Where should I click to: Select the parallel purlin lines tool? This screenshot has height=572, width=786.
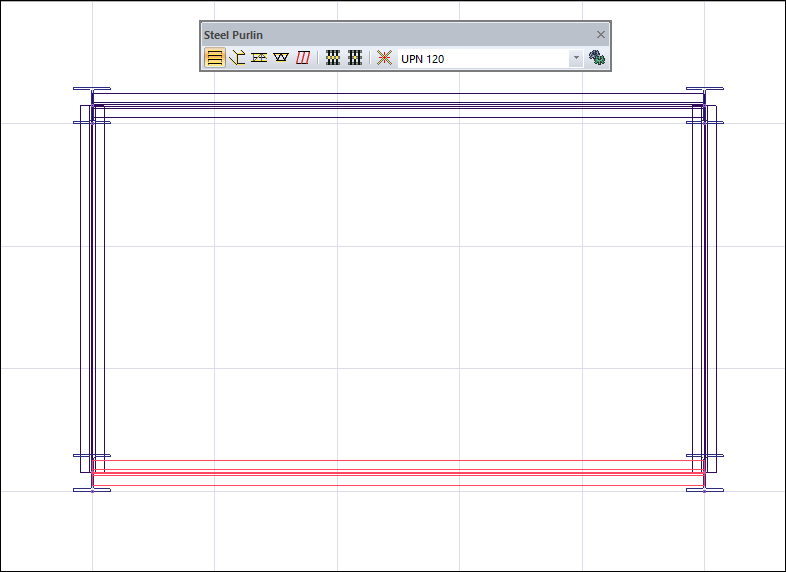(215, 58)
